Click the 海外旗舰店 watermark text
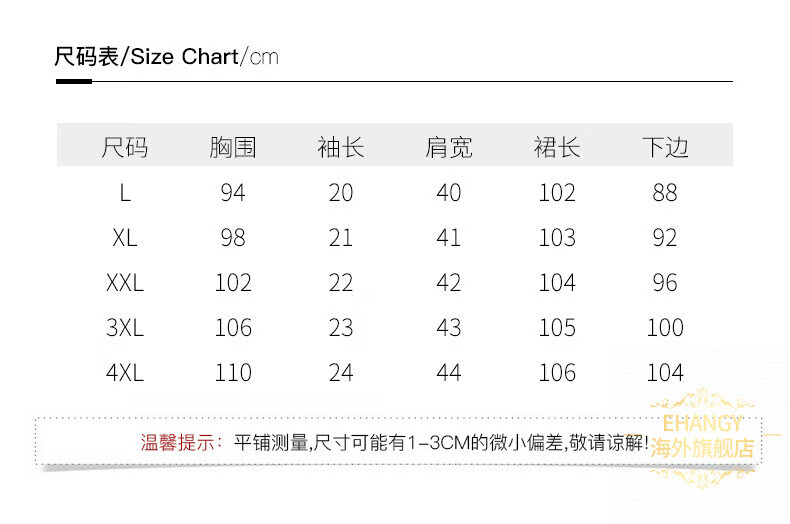 tap(702, 448)
